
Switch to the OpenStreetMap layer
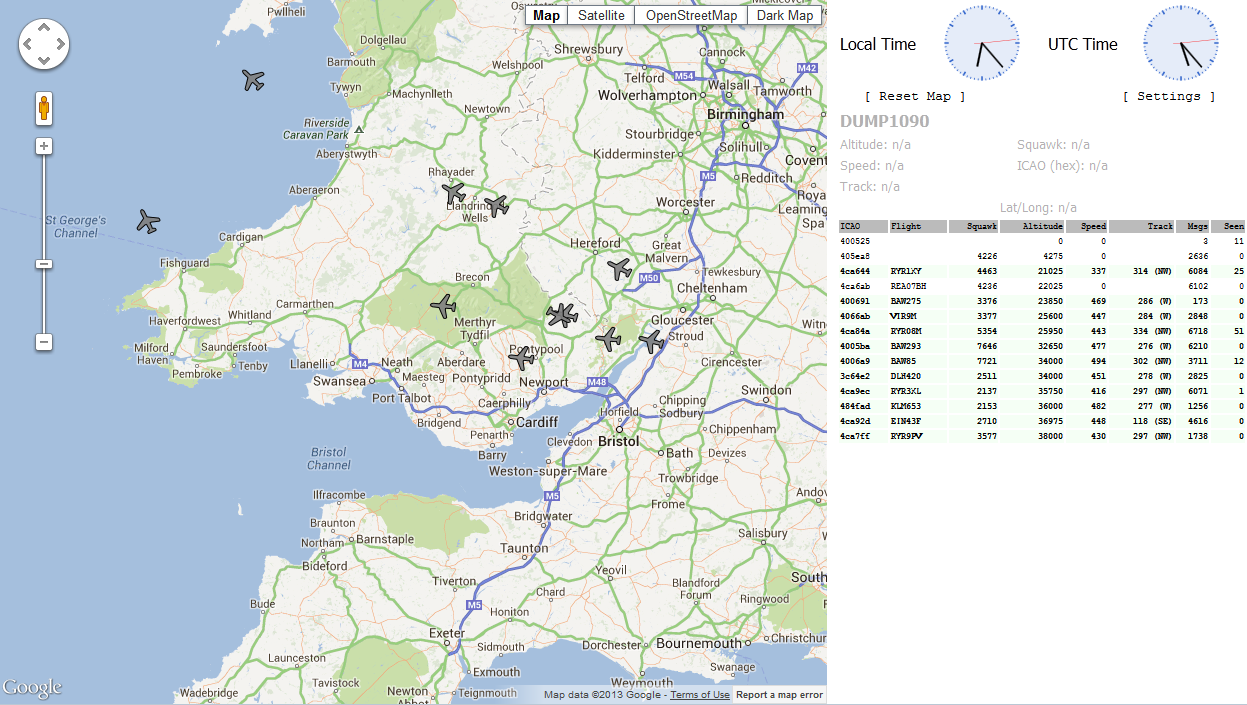coord(691,15)
